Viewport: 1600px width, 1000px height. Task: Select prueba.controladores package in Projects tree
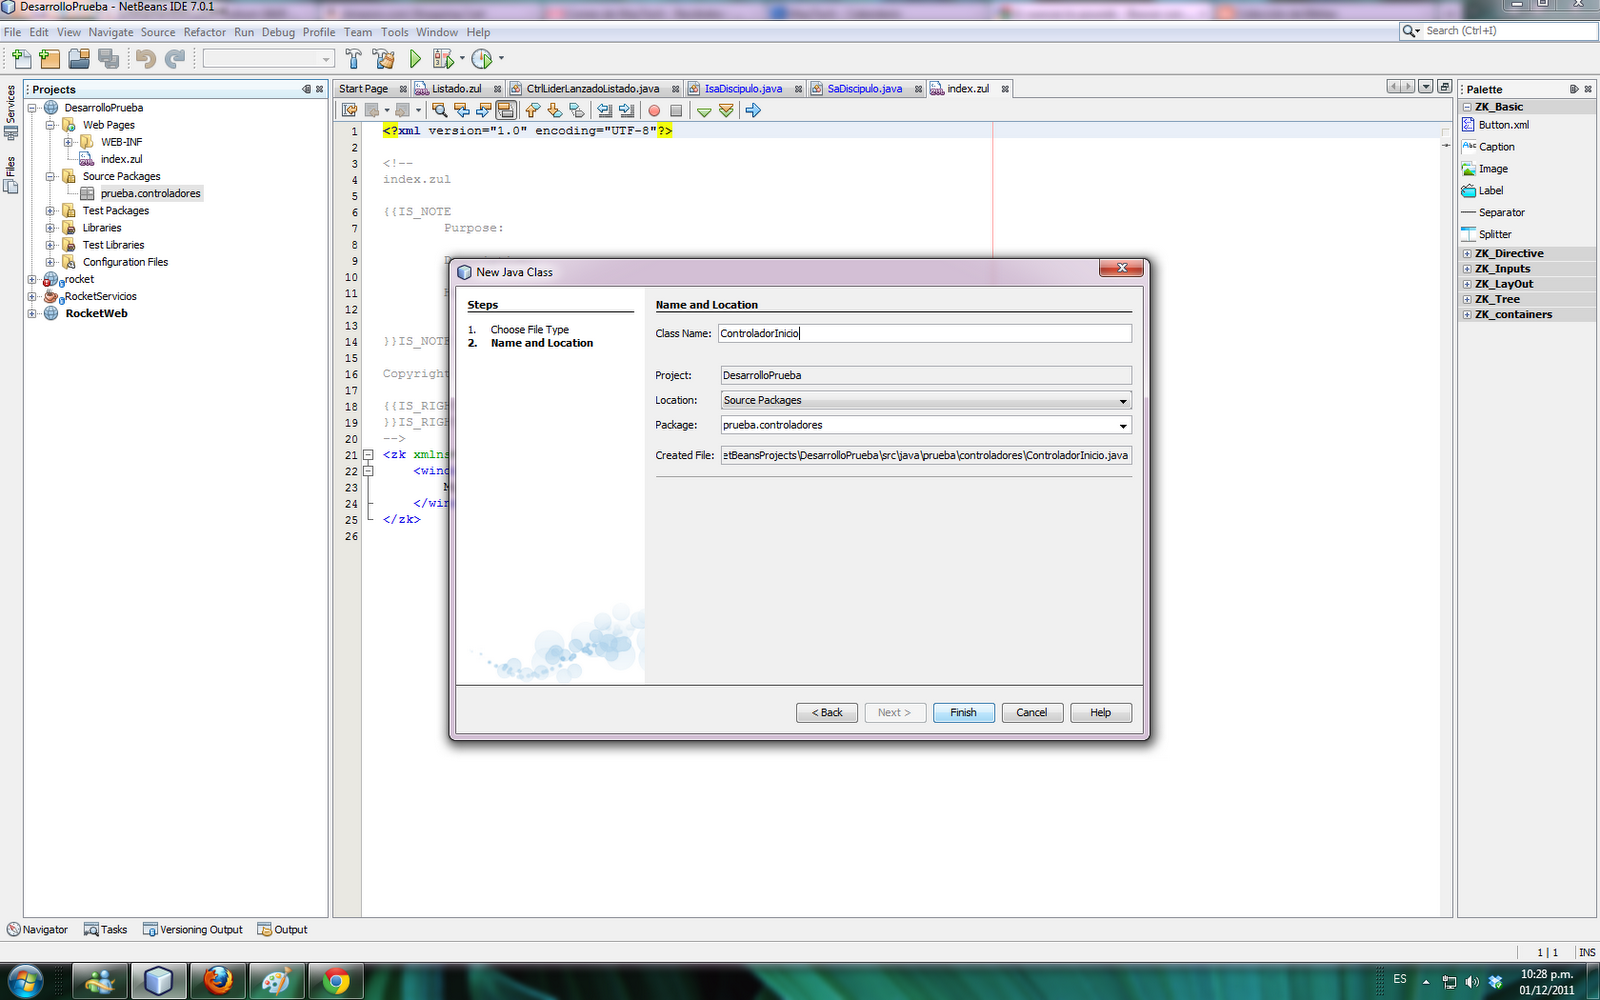click(150, 194)
